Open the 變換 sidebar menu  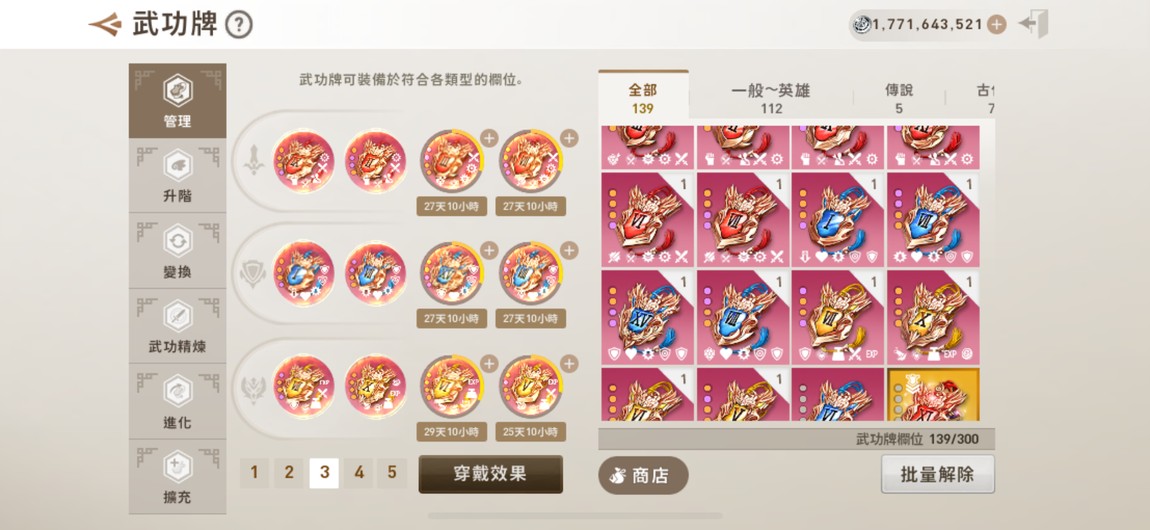click(177, 252)
